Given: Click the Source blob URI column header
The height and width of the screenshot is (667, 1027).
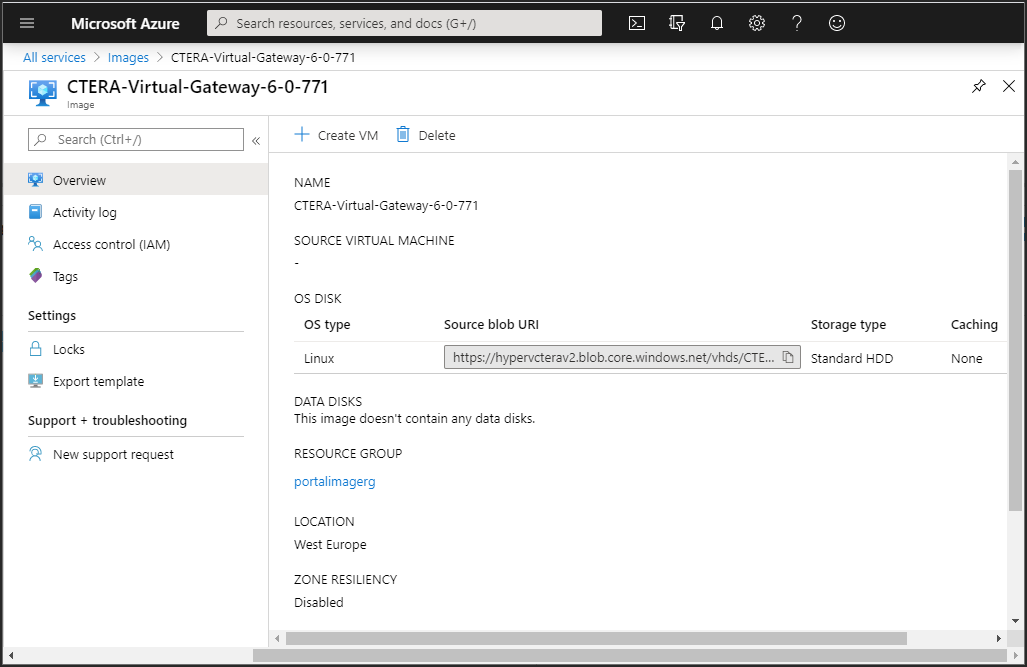Looking at the screenshot, I should [x=491, y=324].
